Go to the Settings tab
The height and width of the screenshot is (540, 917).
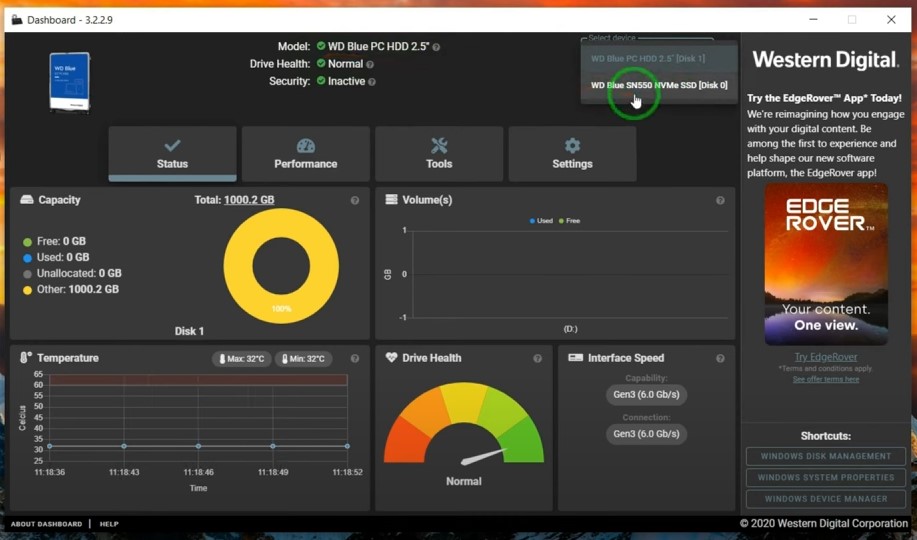[572, 154]
